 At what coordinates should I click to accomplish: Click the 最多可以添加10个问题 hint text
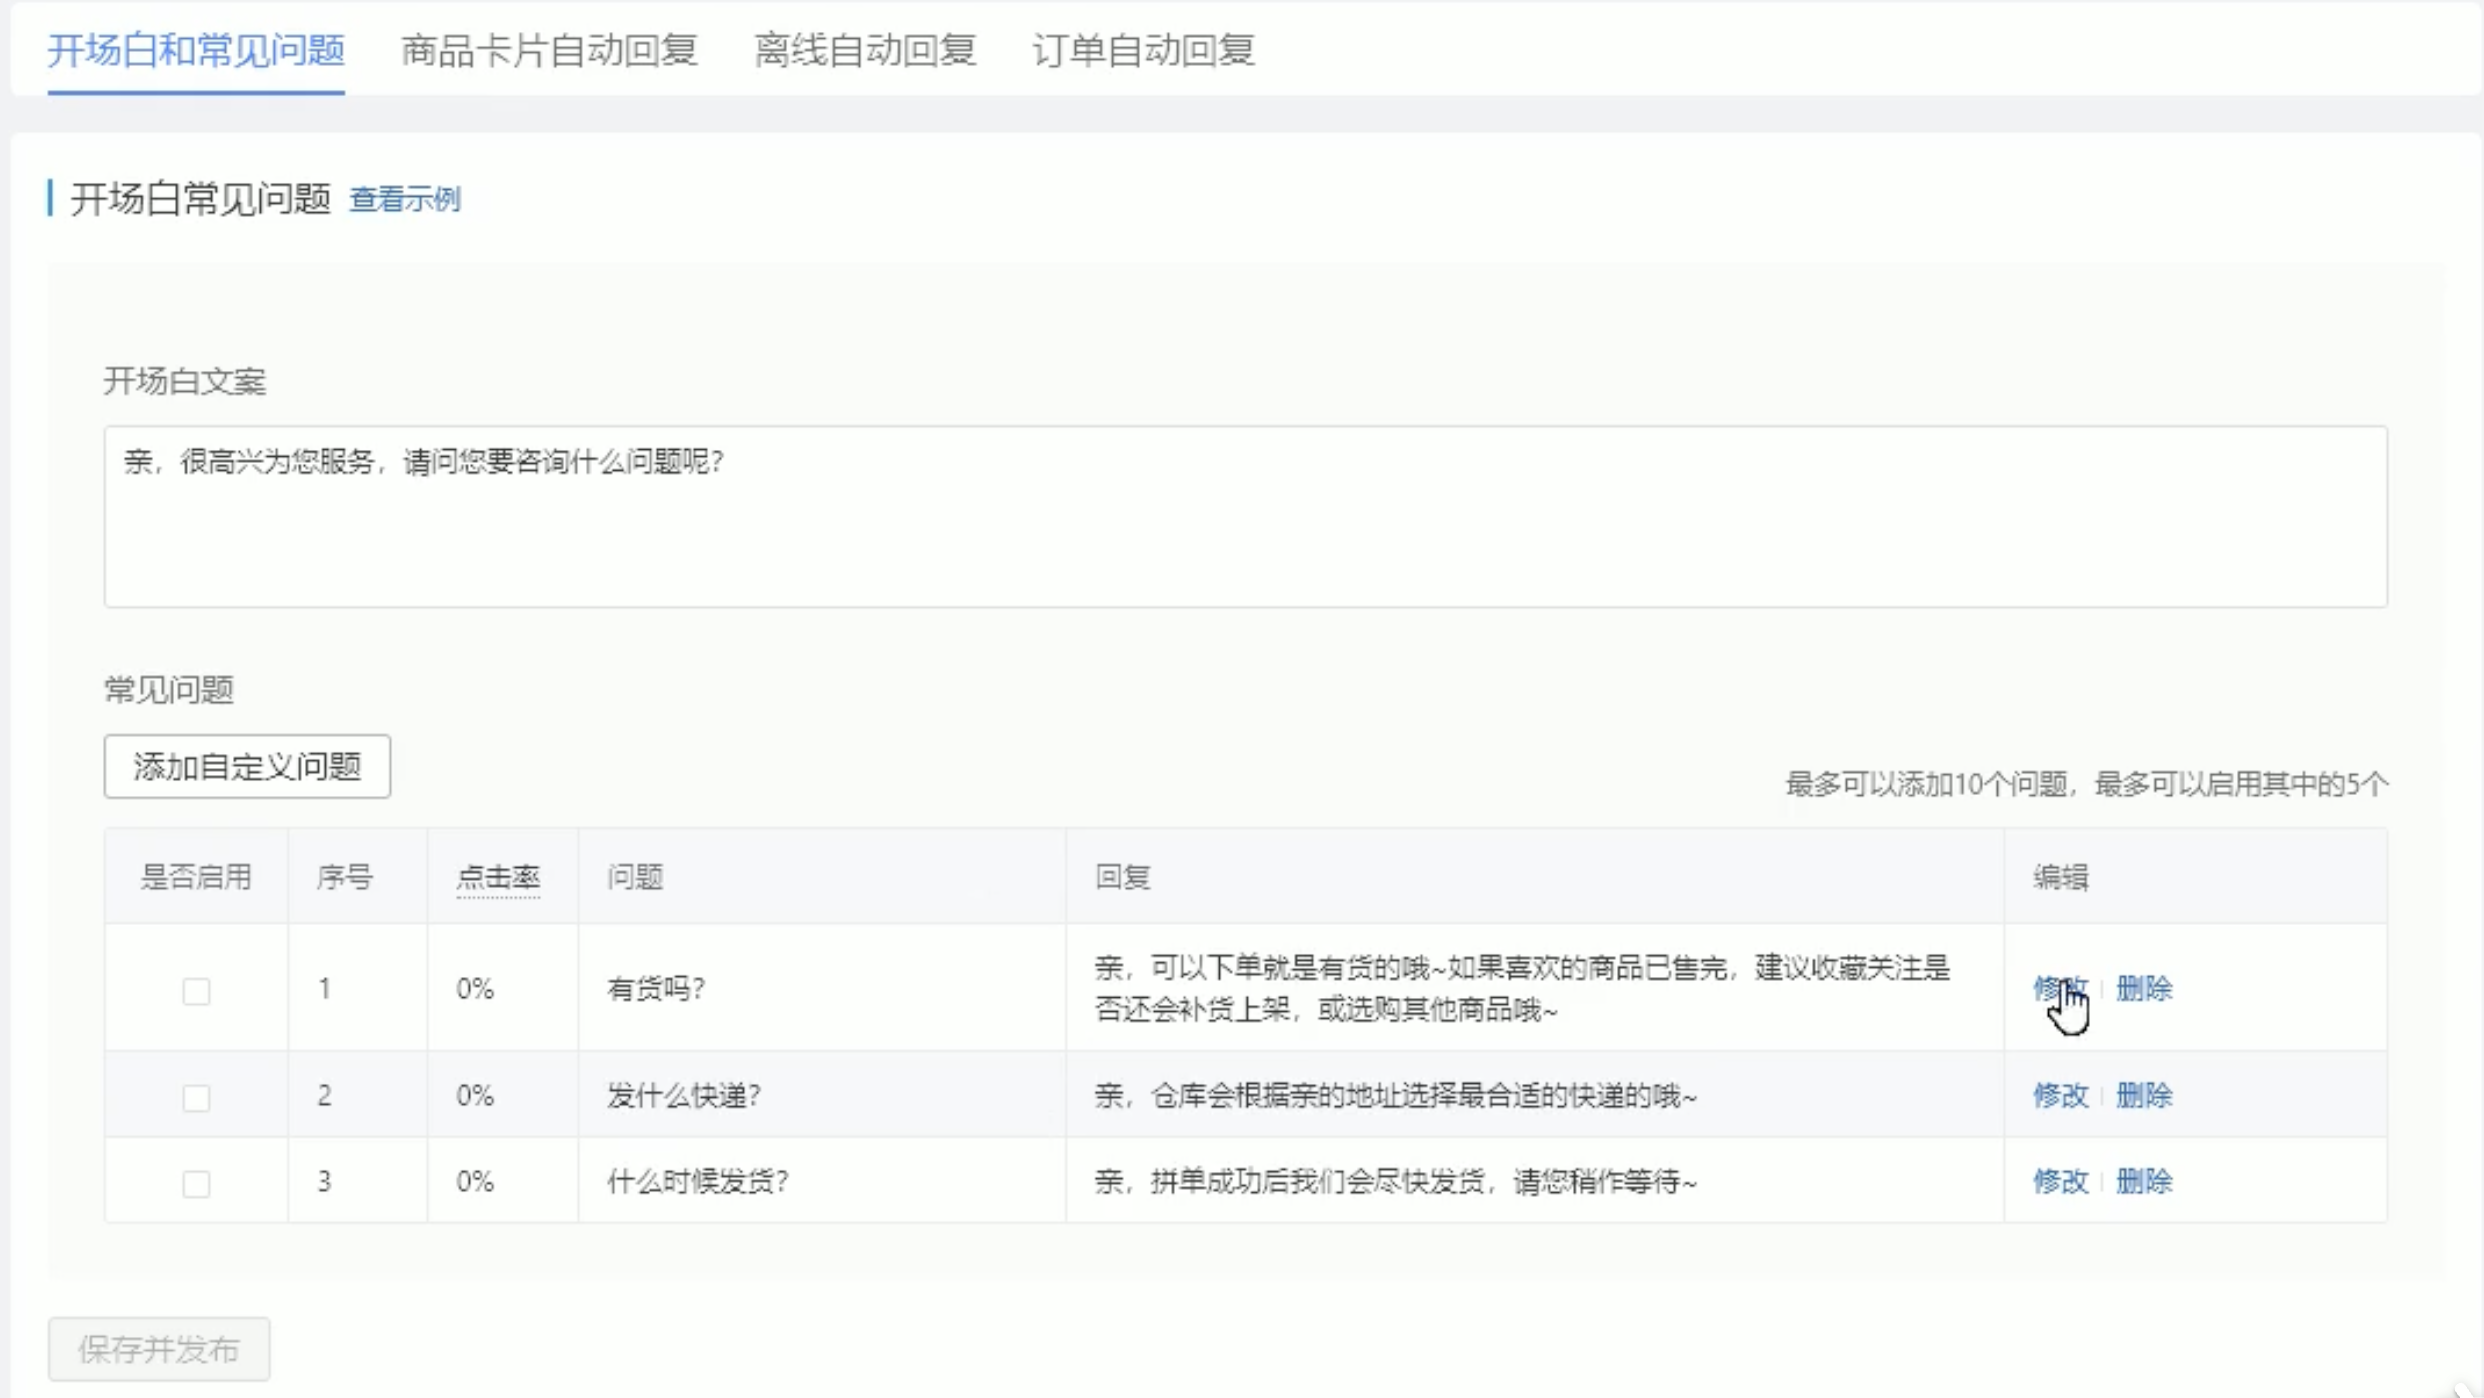(x=2087, y=784)
